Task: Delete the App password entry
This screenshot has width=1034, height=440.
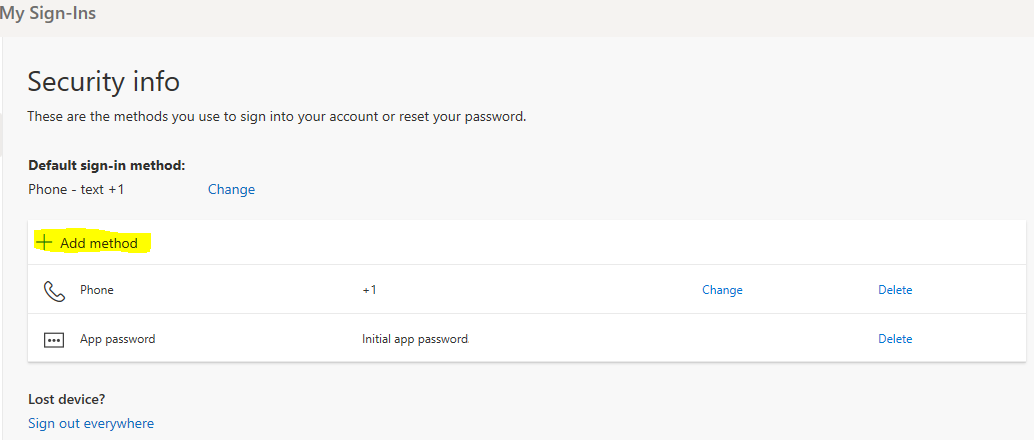Action: 895,339
